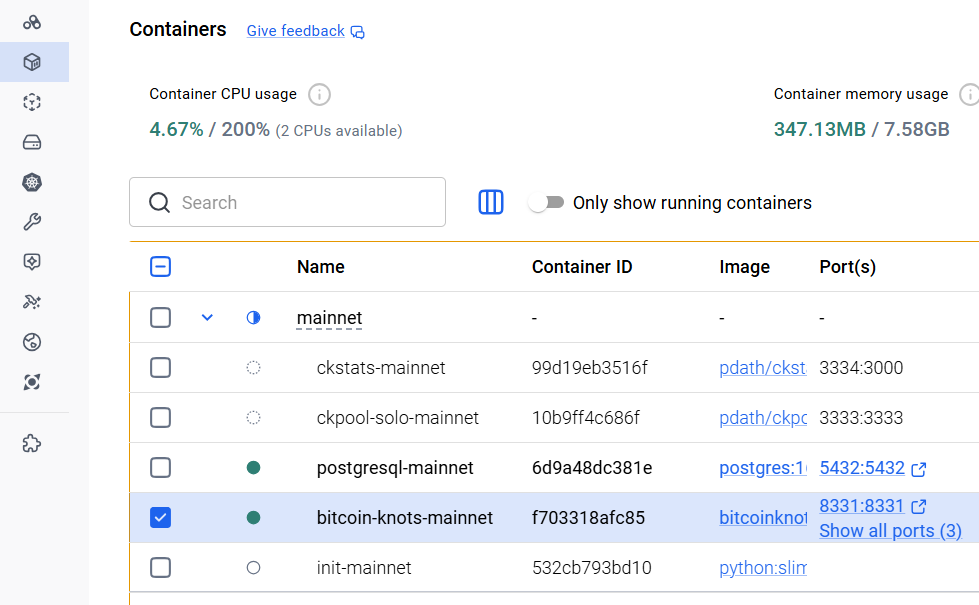
Task: Click the Name column header
Action: click(x=320, y=267)
